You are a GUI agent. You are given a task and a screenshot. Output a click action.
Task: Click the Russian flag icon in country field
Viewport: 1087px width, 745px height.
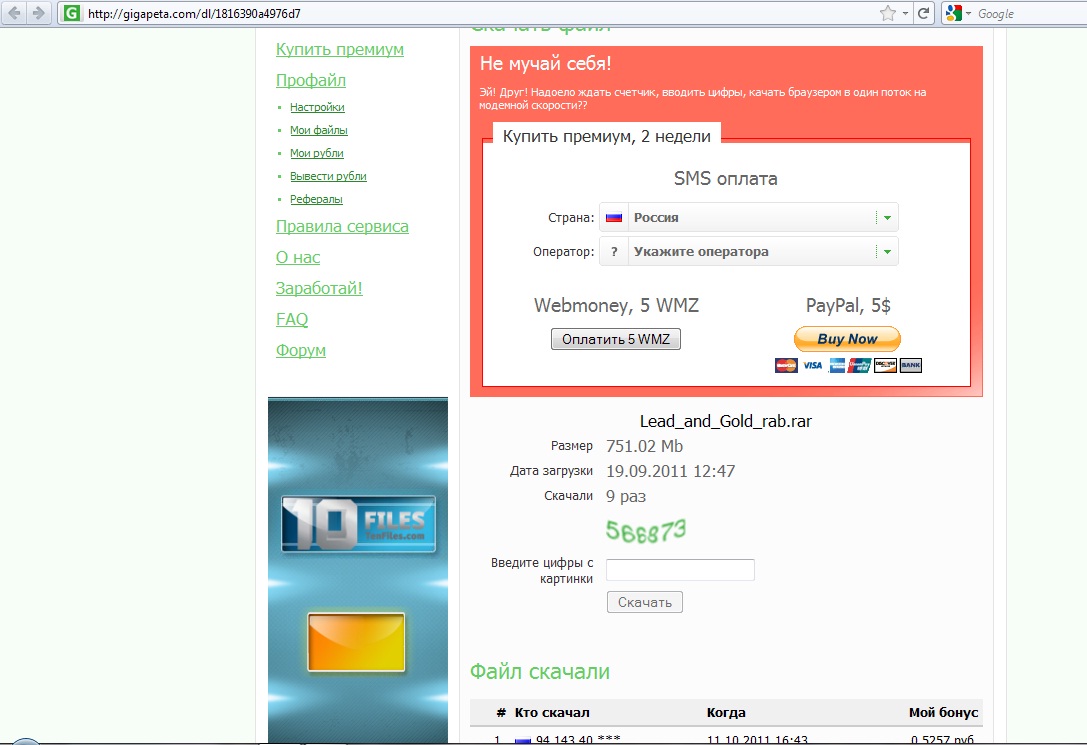(614, 217)
